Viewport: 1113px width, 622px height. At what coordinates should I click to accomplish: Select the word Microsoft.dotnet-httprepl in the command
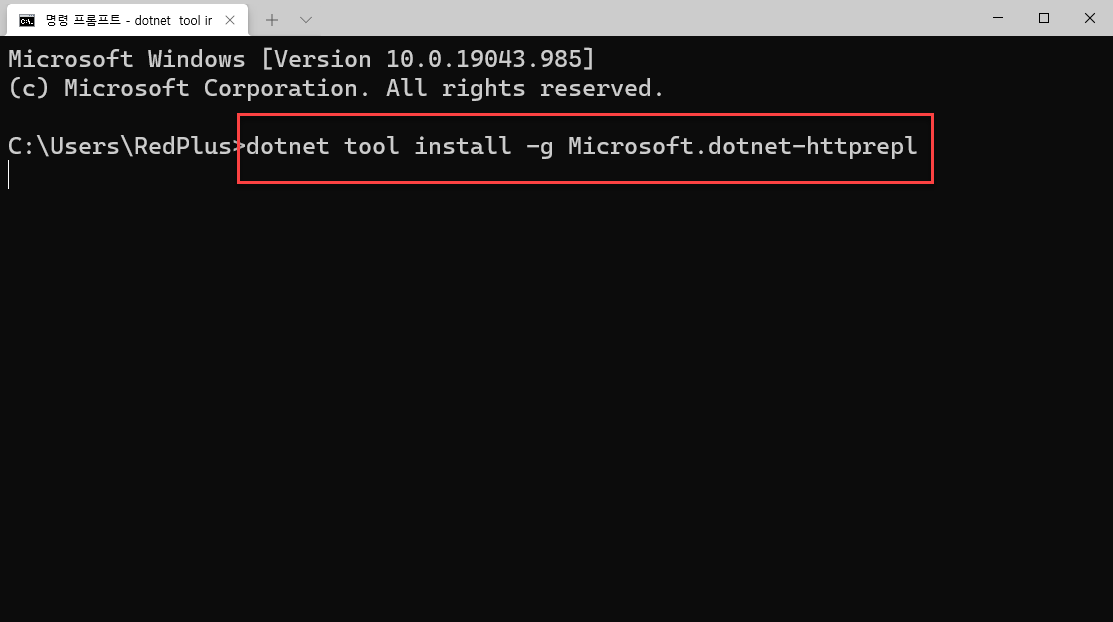[742, 147]
